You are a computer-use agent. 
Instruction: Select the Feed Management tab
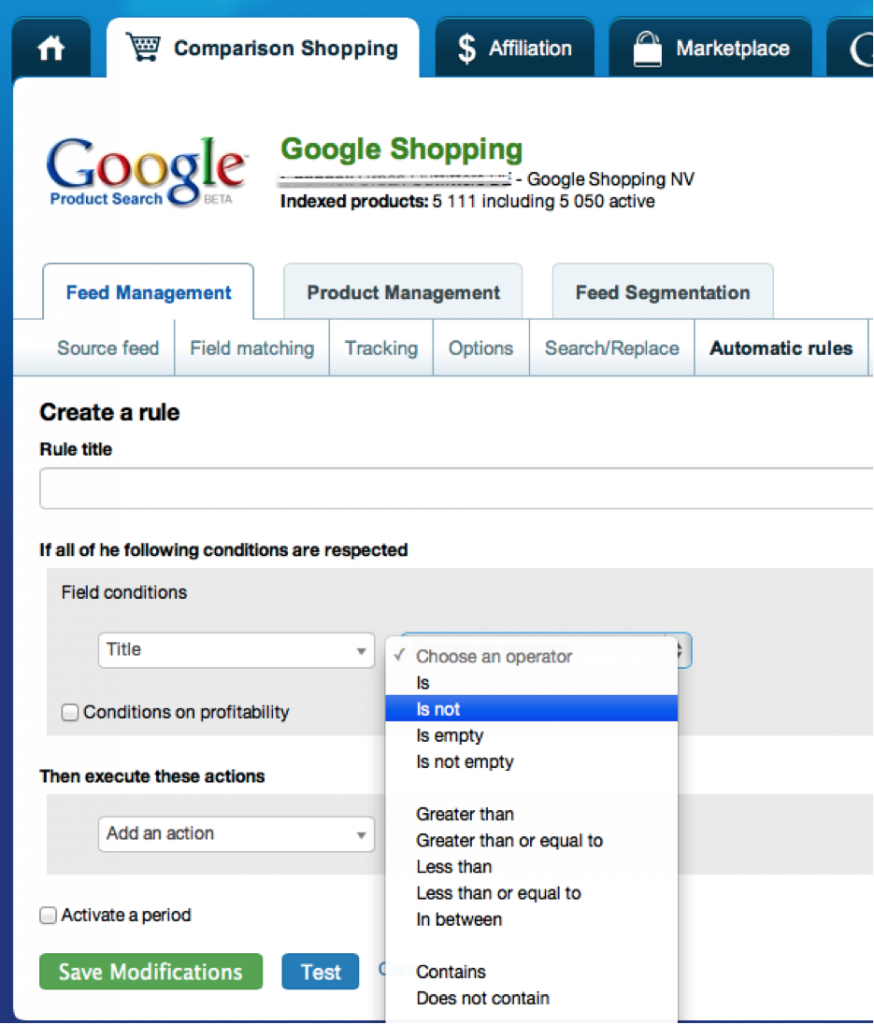click(148, 292)
